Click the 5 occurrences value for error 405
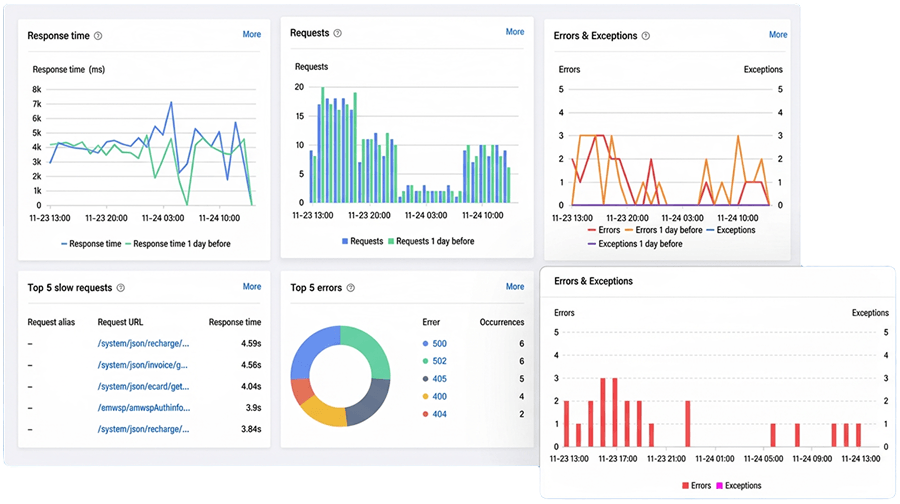Viewport: 900px width, 504px height. [522, 379]
